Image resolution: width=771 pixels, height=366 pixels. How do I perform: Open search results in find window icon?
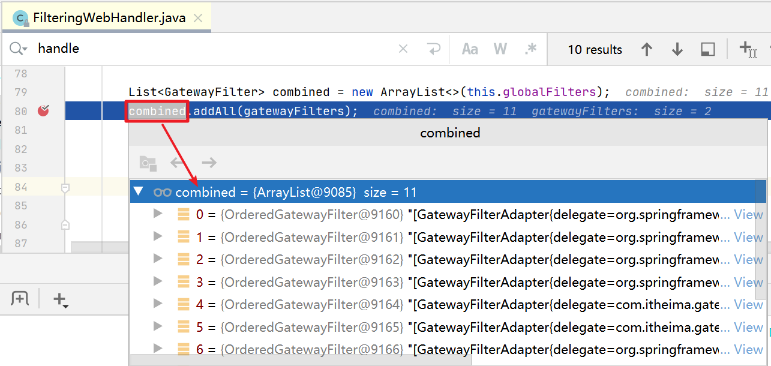(x=708, y=49)
